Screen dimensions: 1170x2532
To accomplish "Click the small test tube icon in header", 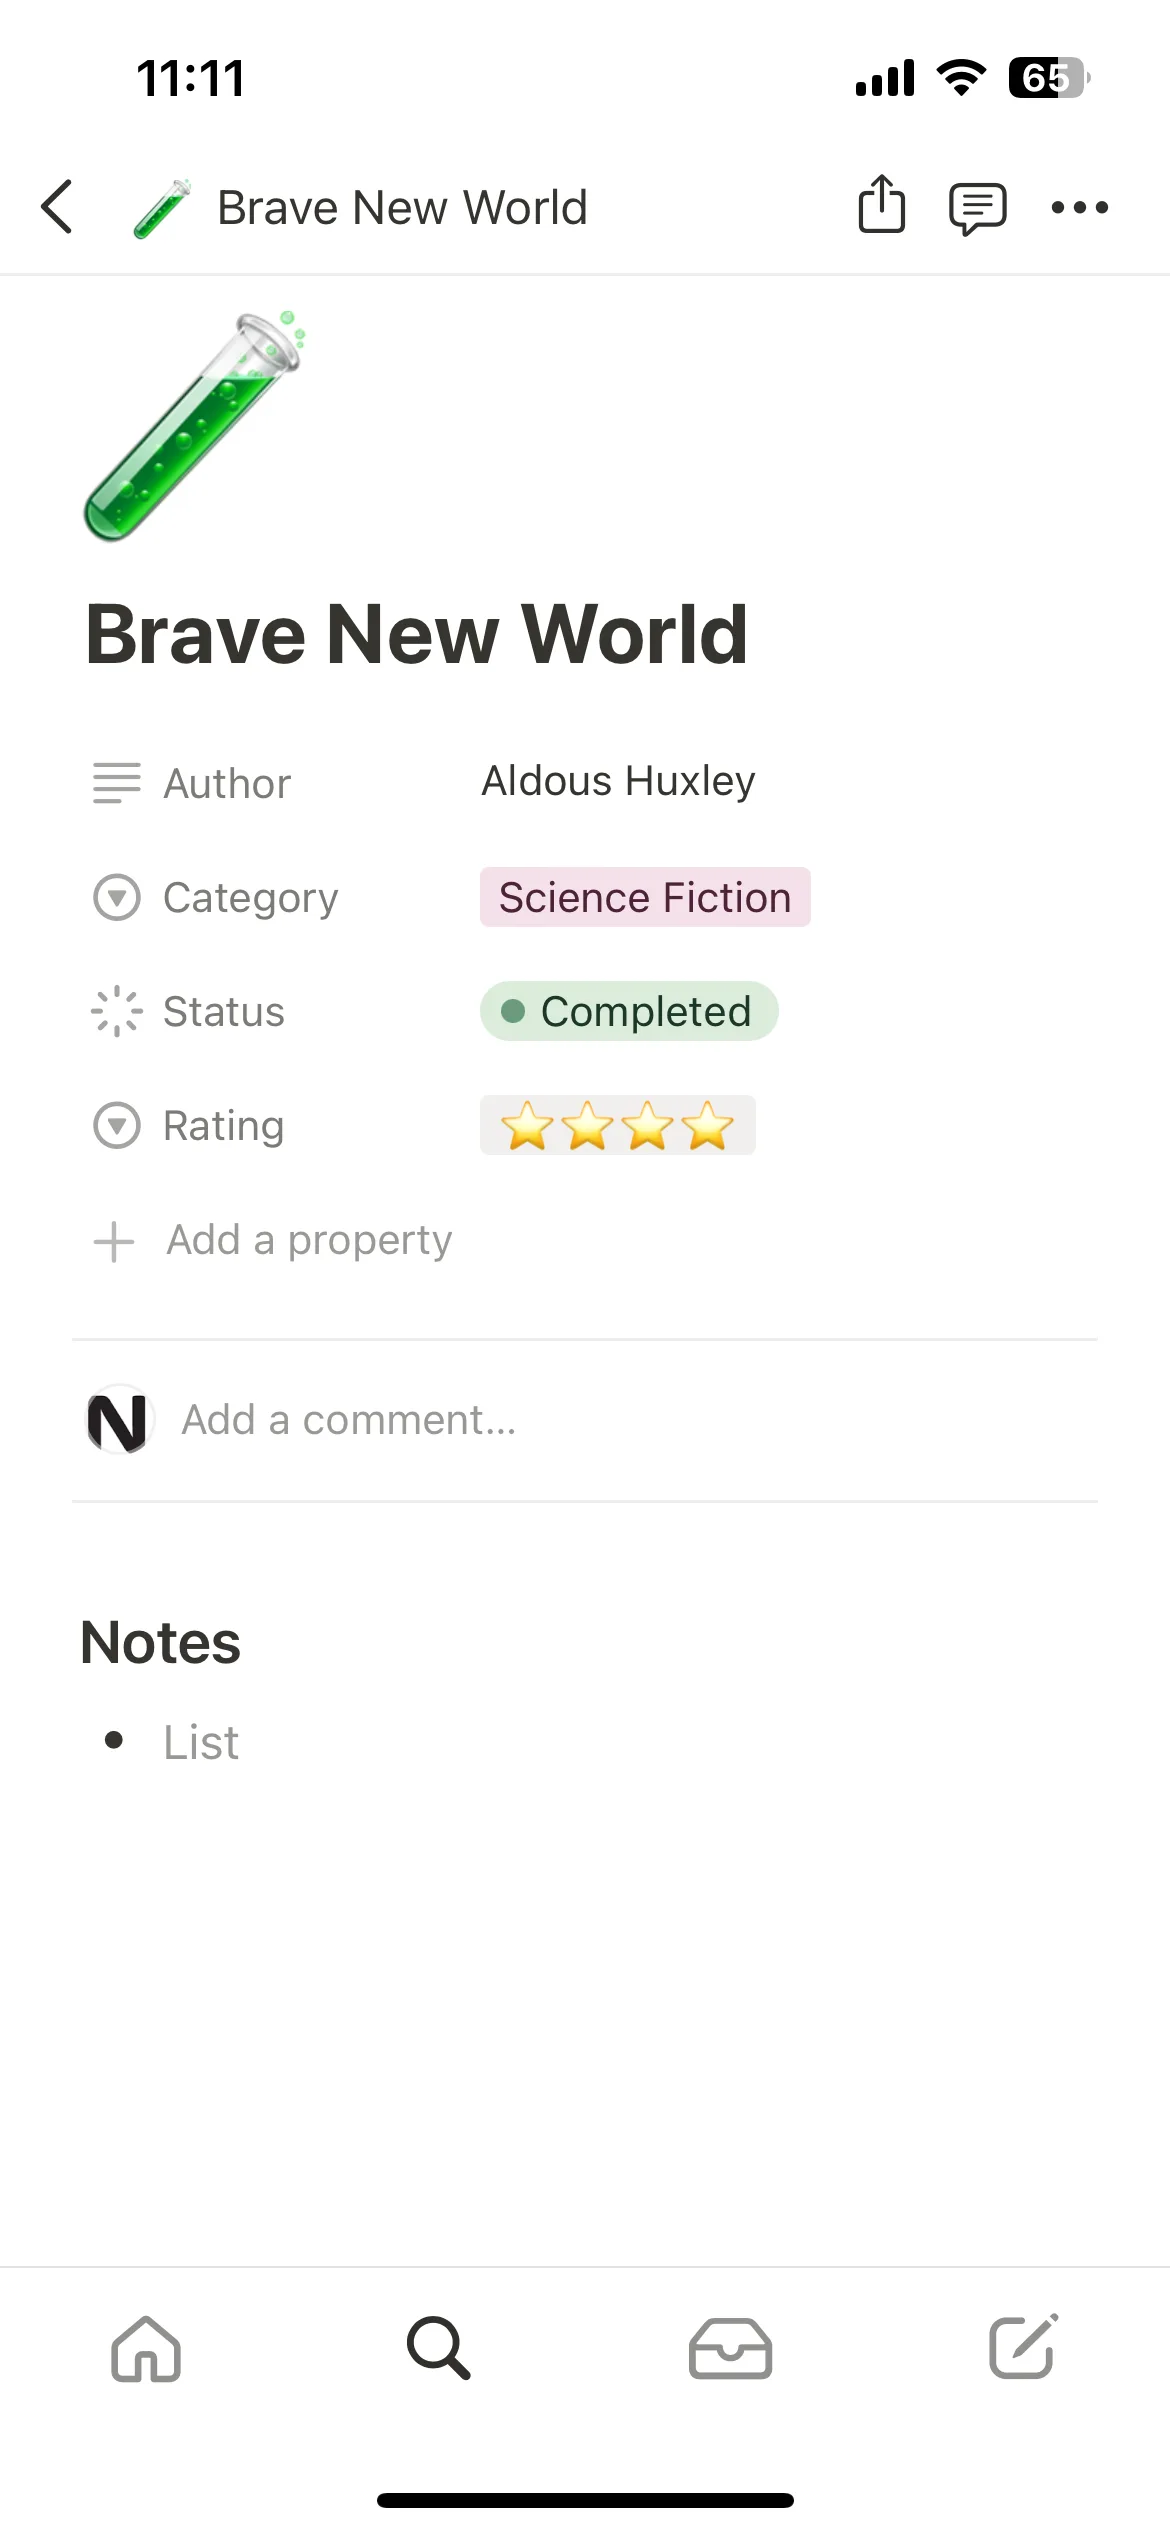I will [162, 208].
